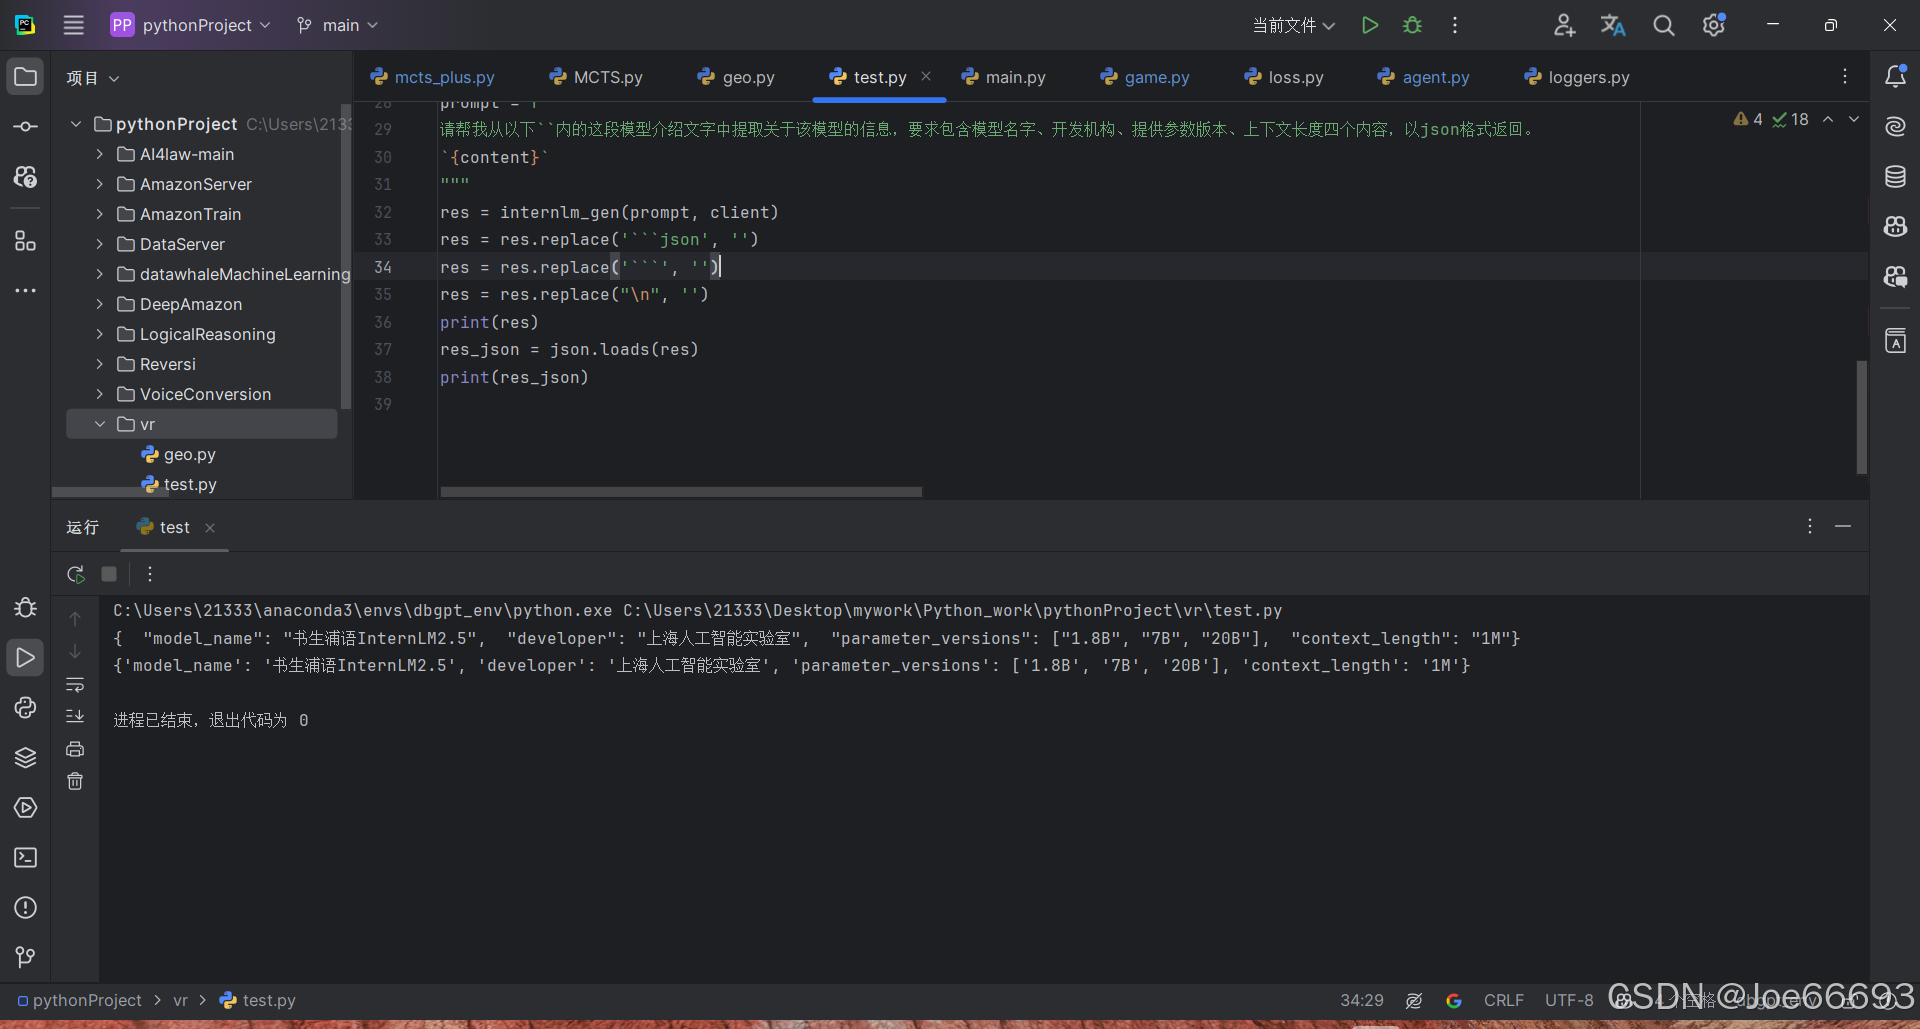Toggle Project tool window folder icon
Screen dimensions: 1920x1029
(x=26, y=77)
